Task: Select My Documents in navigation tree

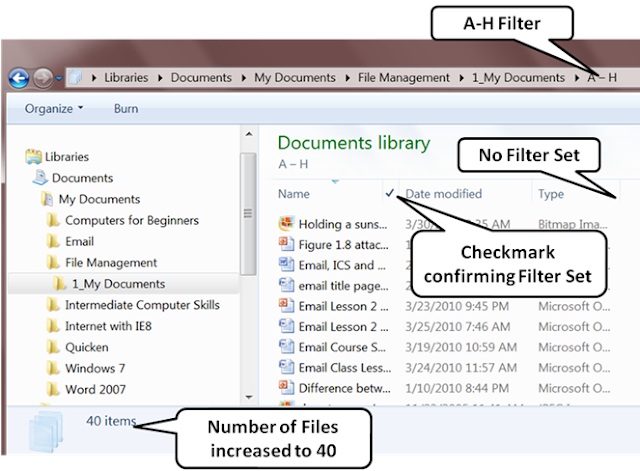Action: (x=99, y=199)
